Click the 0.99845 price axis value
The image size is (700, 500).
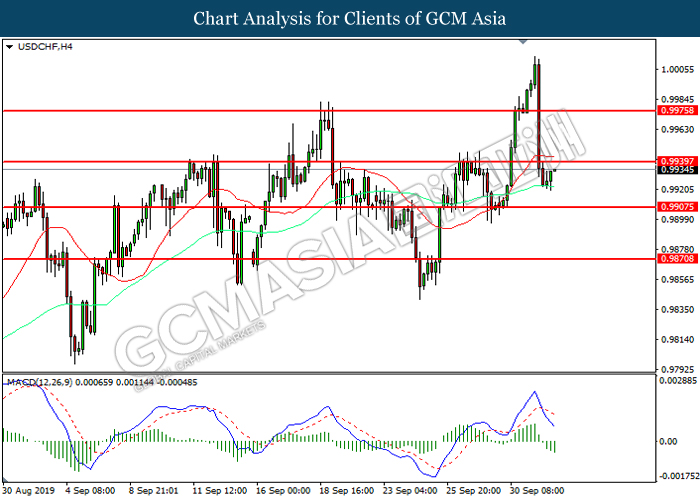point(678,99)
